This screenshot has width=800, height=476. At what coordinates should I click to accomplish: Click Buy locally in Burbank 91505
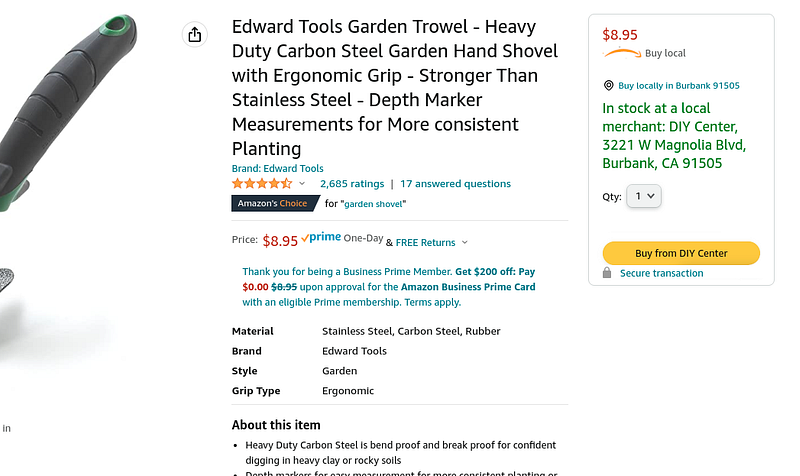(678, 86)
